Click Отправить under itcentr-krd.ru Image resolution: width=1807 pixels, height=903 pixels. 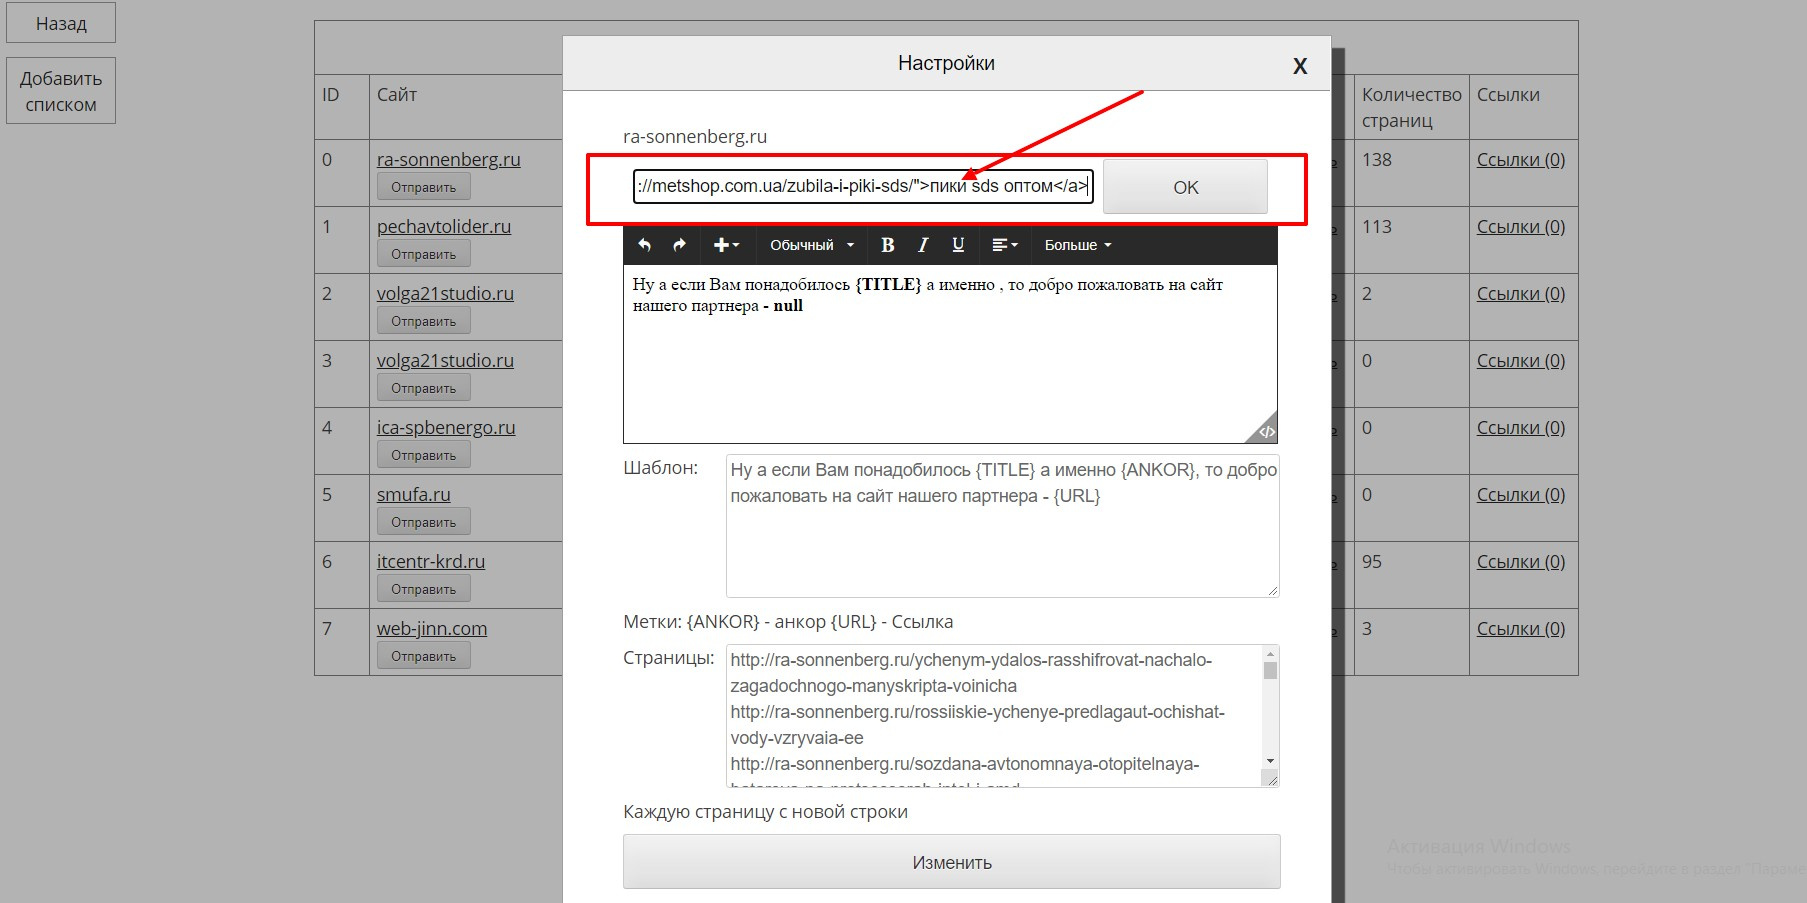[423, 589]
